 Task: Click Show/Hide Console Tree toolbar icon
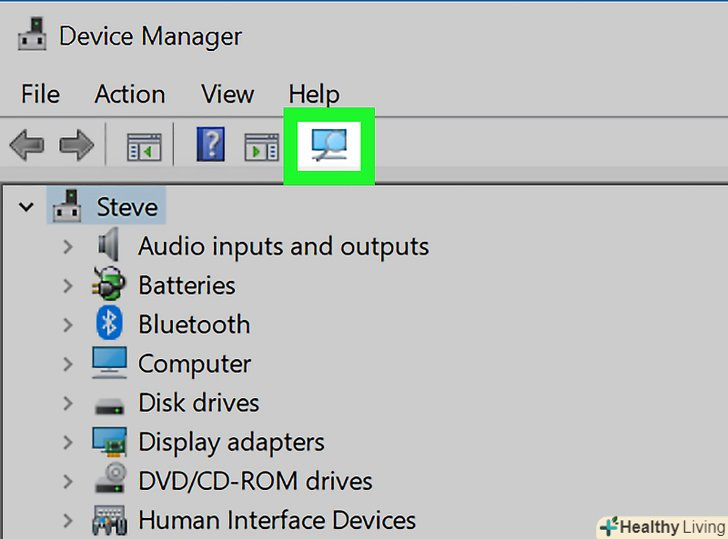[x=144, y=148]
